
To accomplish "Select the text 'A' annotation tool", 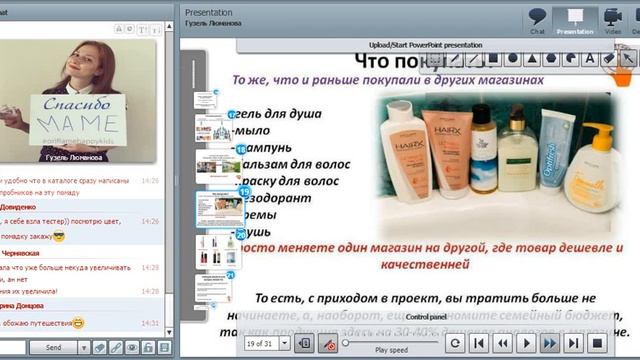I will coord(590,59).
